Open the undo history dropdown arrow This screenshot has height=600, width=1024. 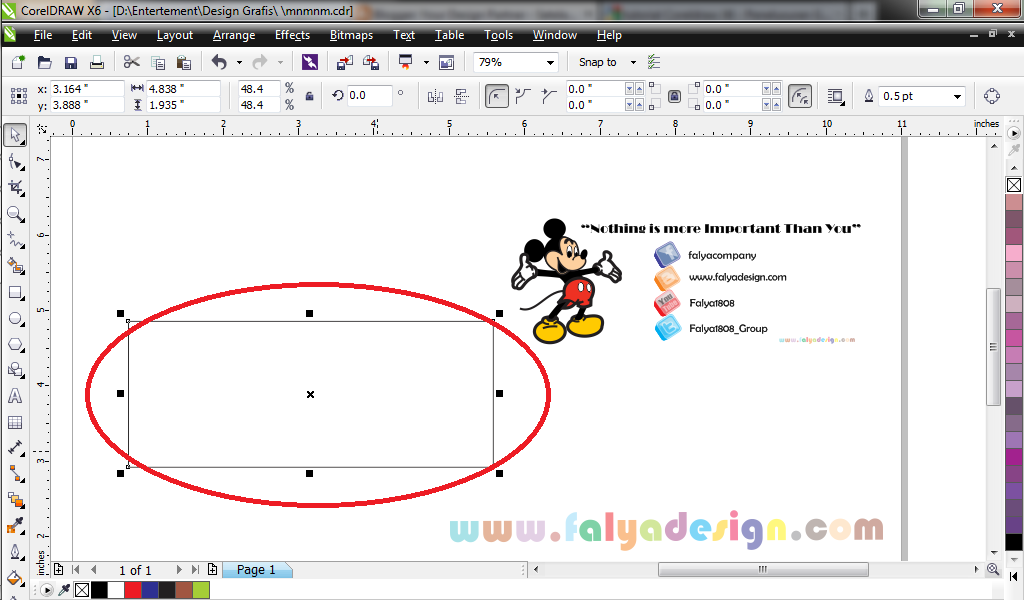click(239, 62)
